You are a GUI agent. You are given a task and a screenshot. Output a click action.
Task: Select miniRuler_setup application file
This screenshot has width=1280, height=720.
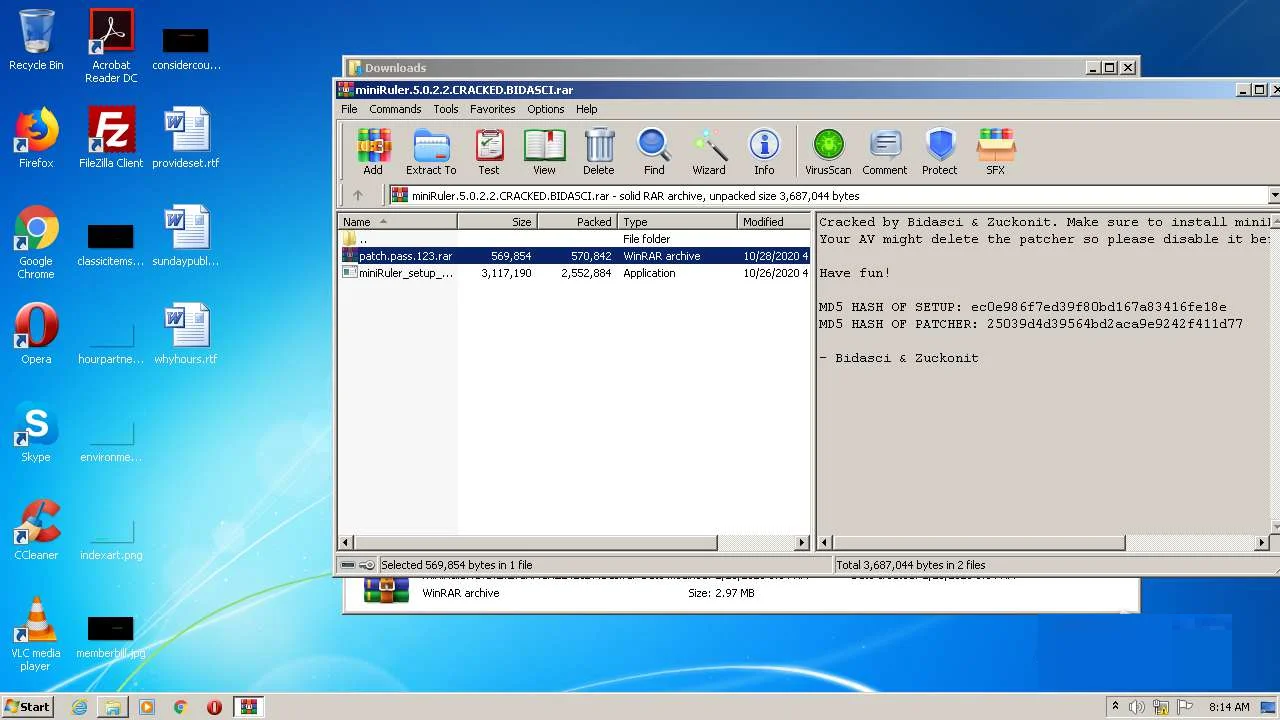[x=405, y=273]
